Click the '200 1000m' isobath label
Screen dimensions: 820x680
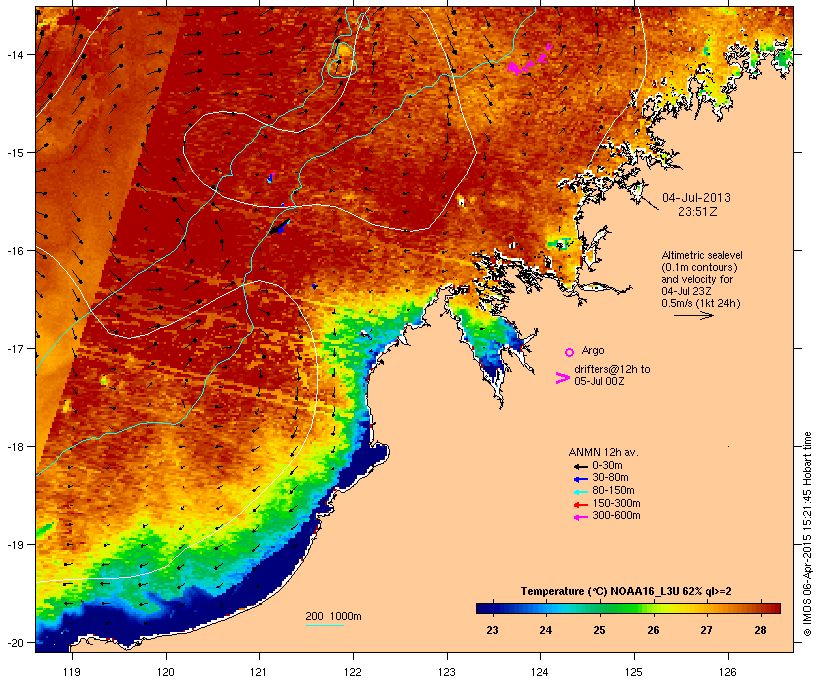click(x=333, y=616)
